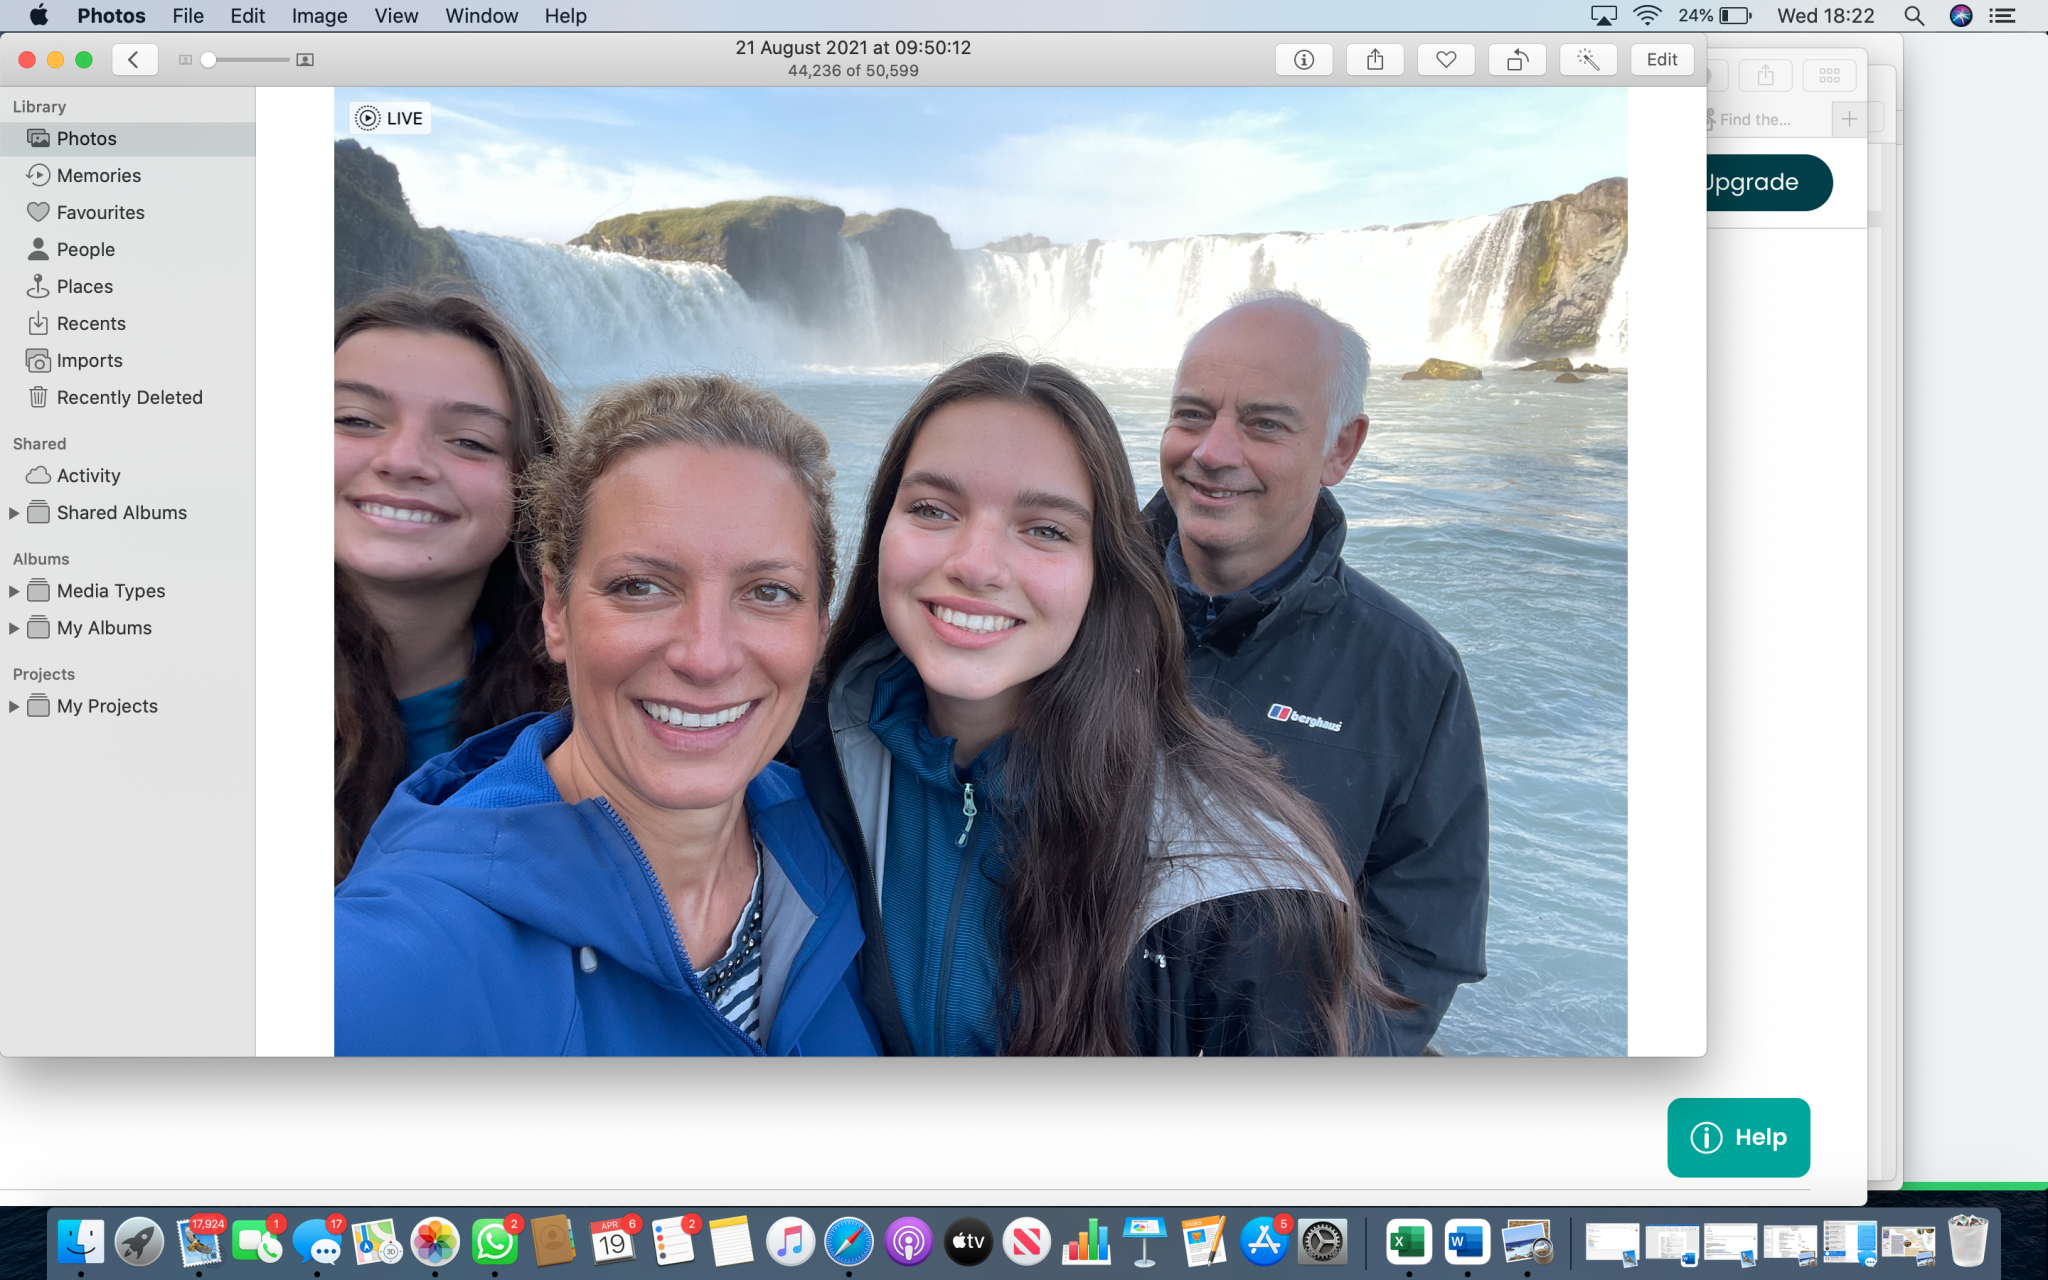This screenshot has width=2048, height=1280.
Task: Open Messages from the dock
Action: [317, 1242]
